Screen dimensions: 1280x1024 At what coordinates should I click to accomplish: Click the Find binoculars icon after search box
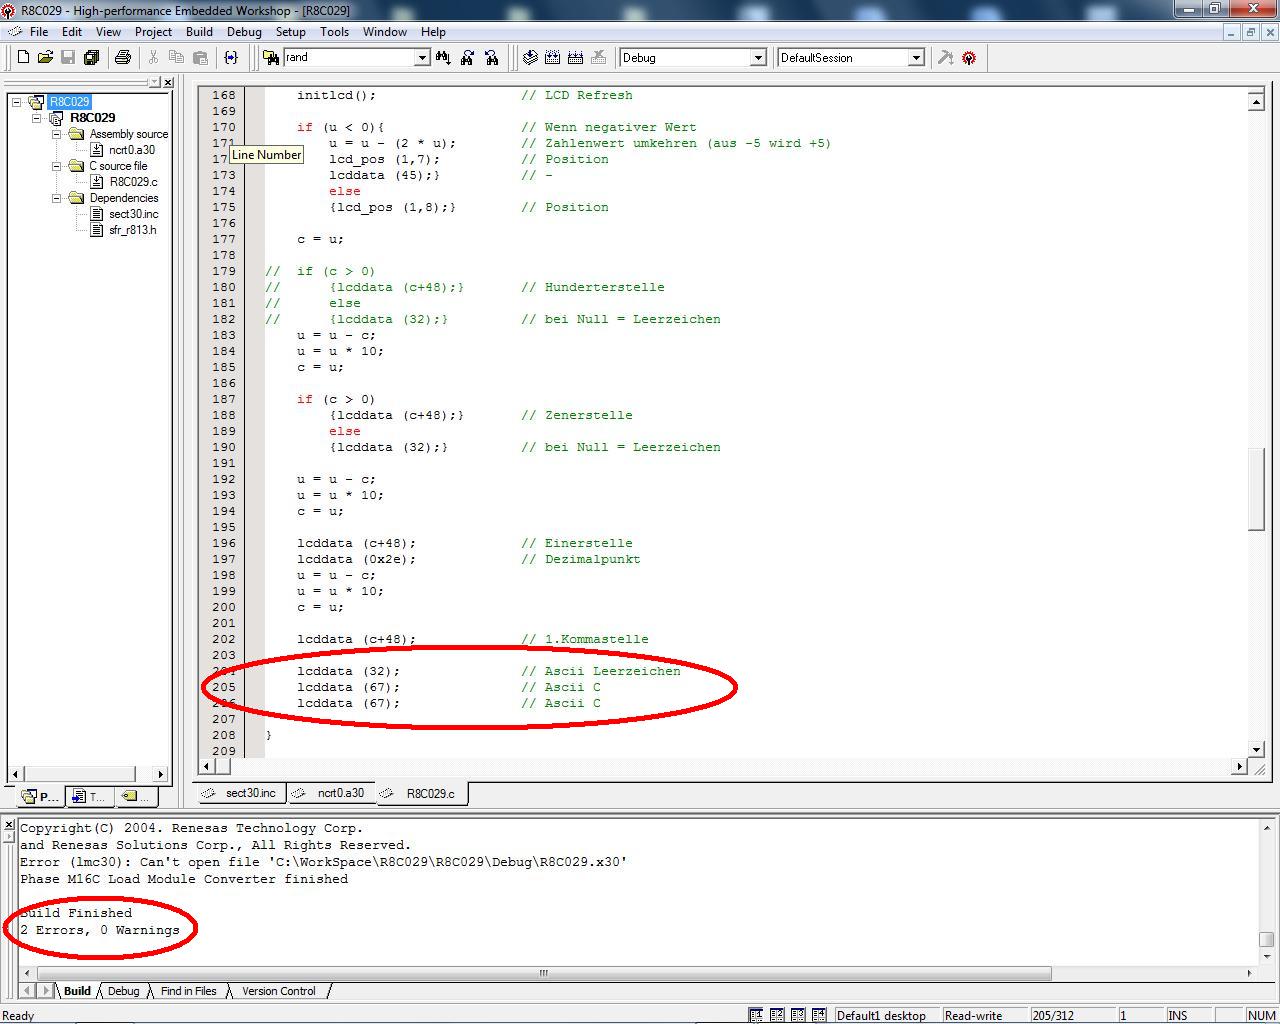coord(443,58)
